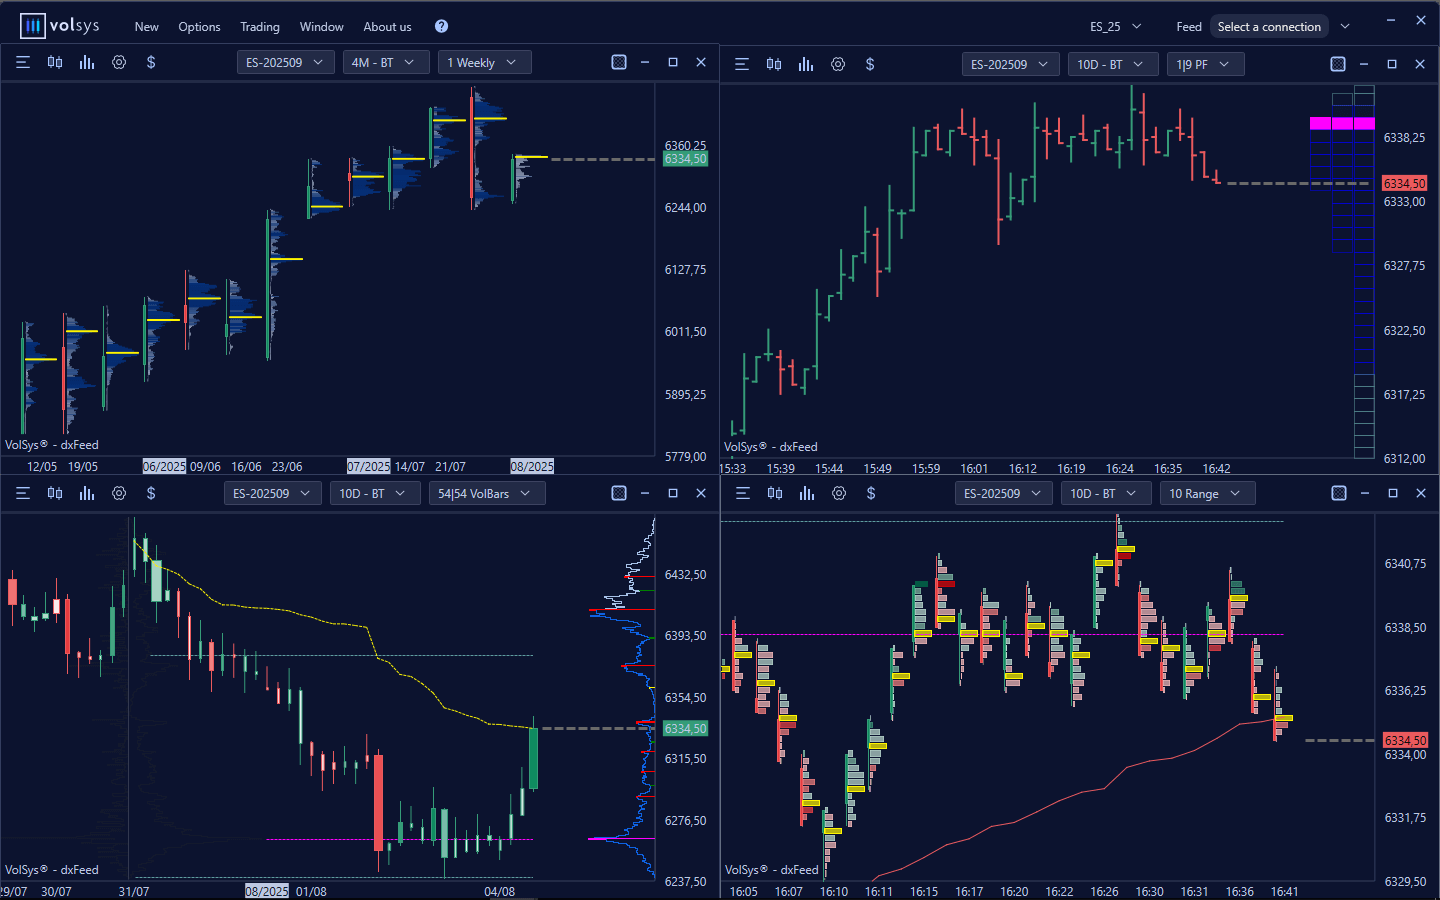Viewport: 1440px width, 900px height.
Task: Click the help question mark icon
Action: pos(441,26)
